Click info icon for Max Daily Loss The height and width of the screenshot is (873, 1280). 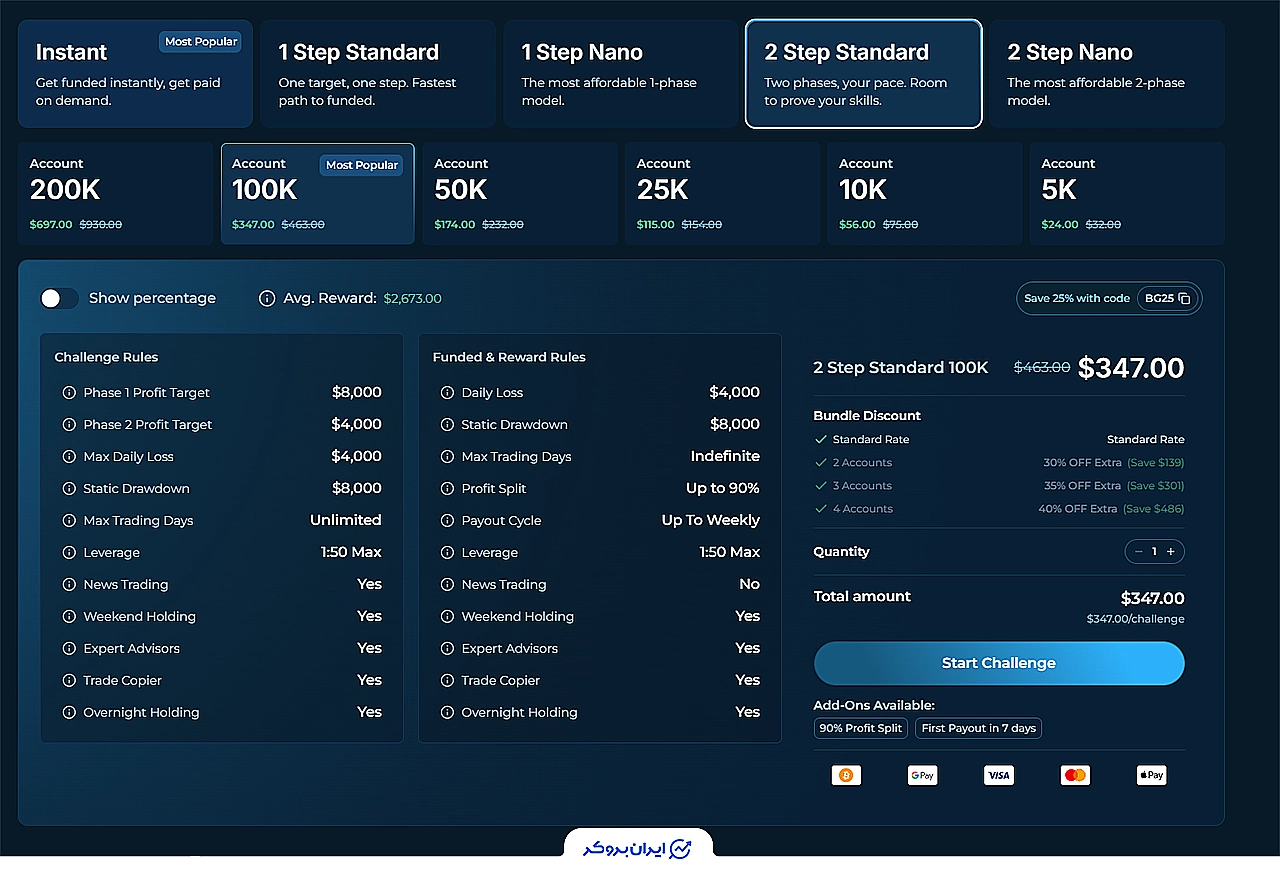69,457
